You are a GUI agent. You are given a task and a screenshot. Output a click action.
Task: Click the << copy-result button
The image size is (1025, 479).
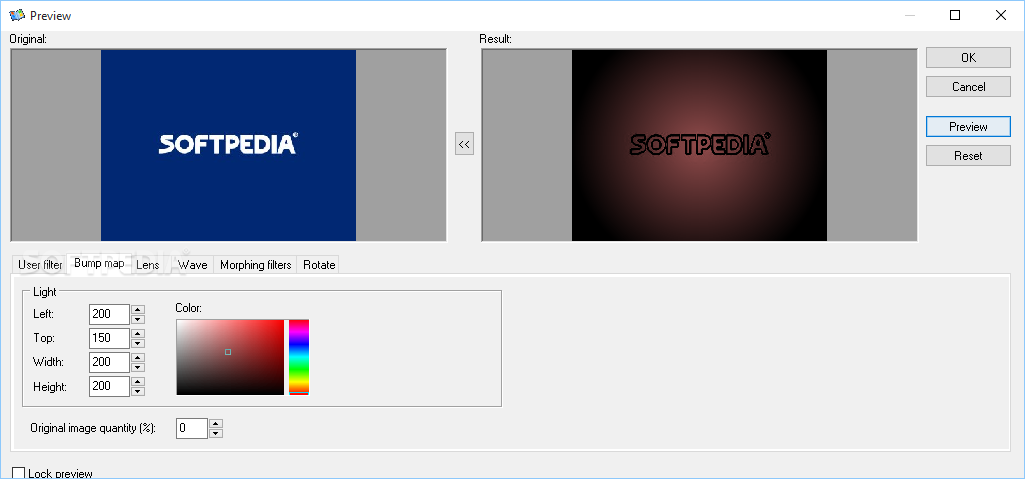tap(464, 144)
